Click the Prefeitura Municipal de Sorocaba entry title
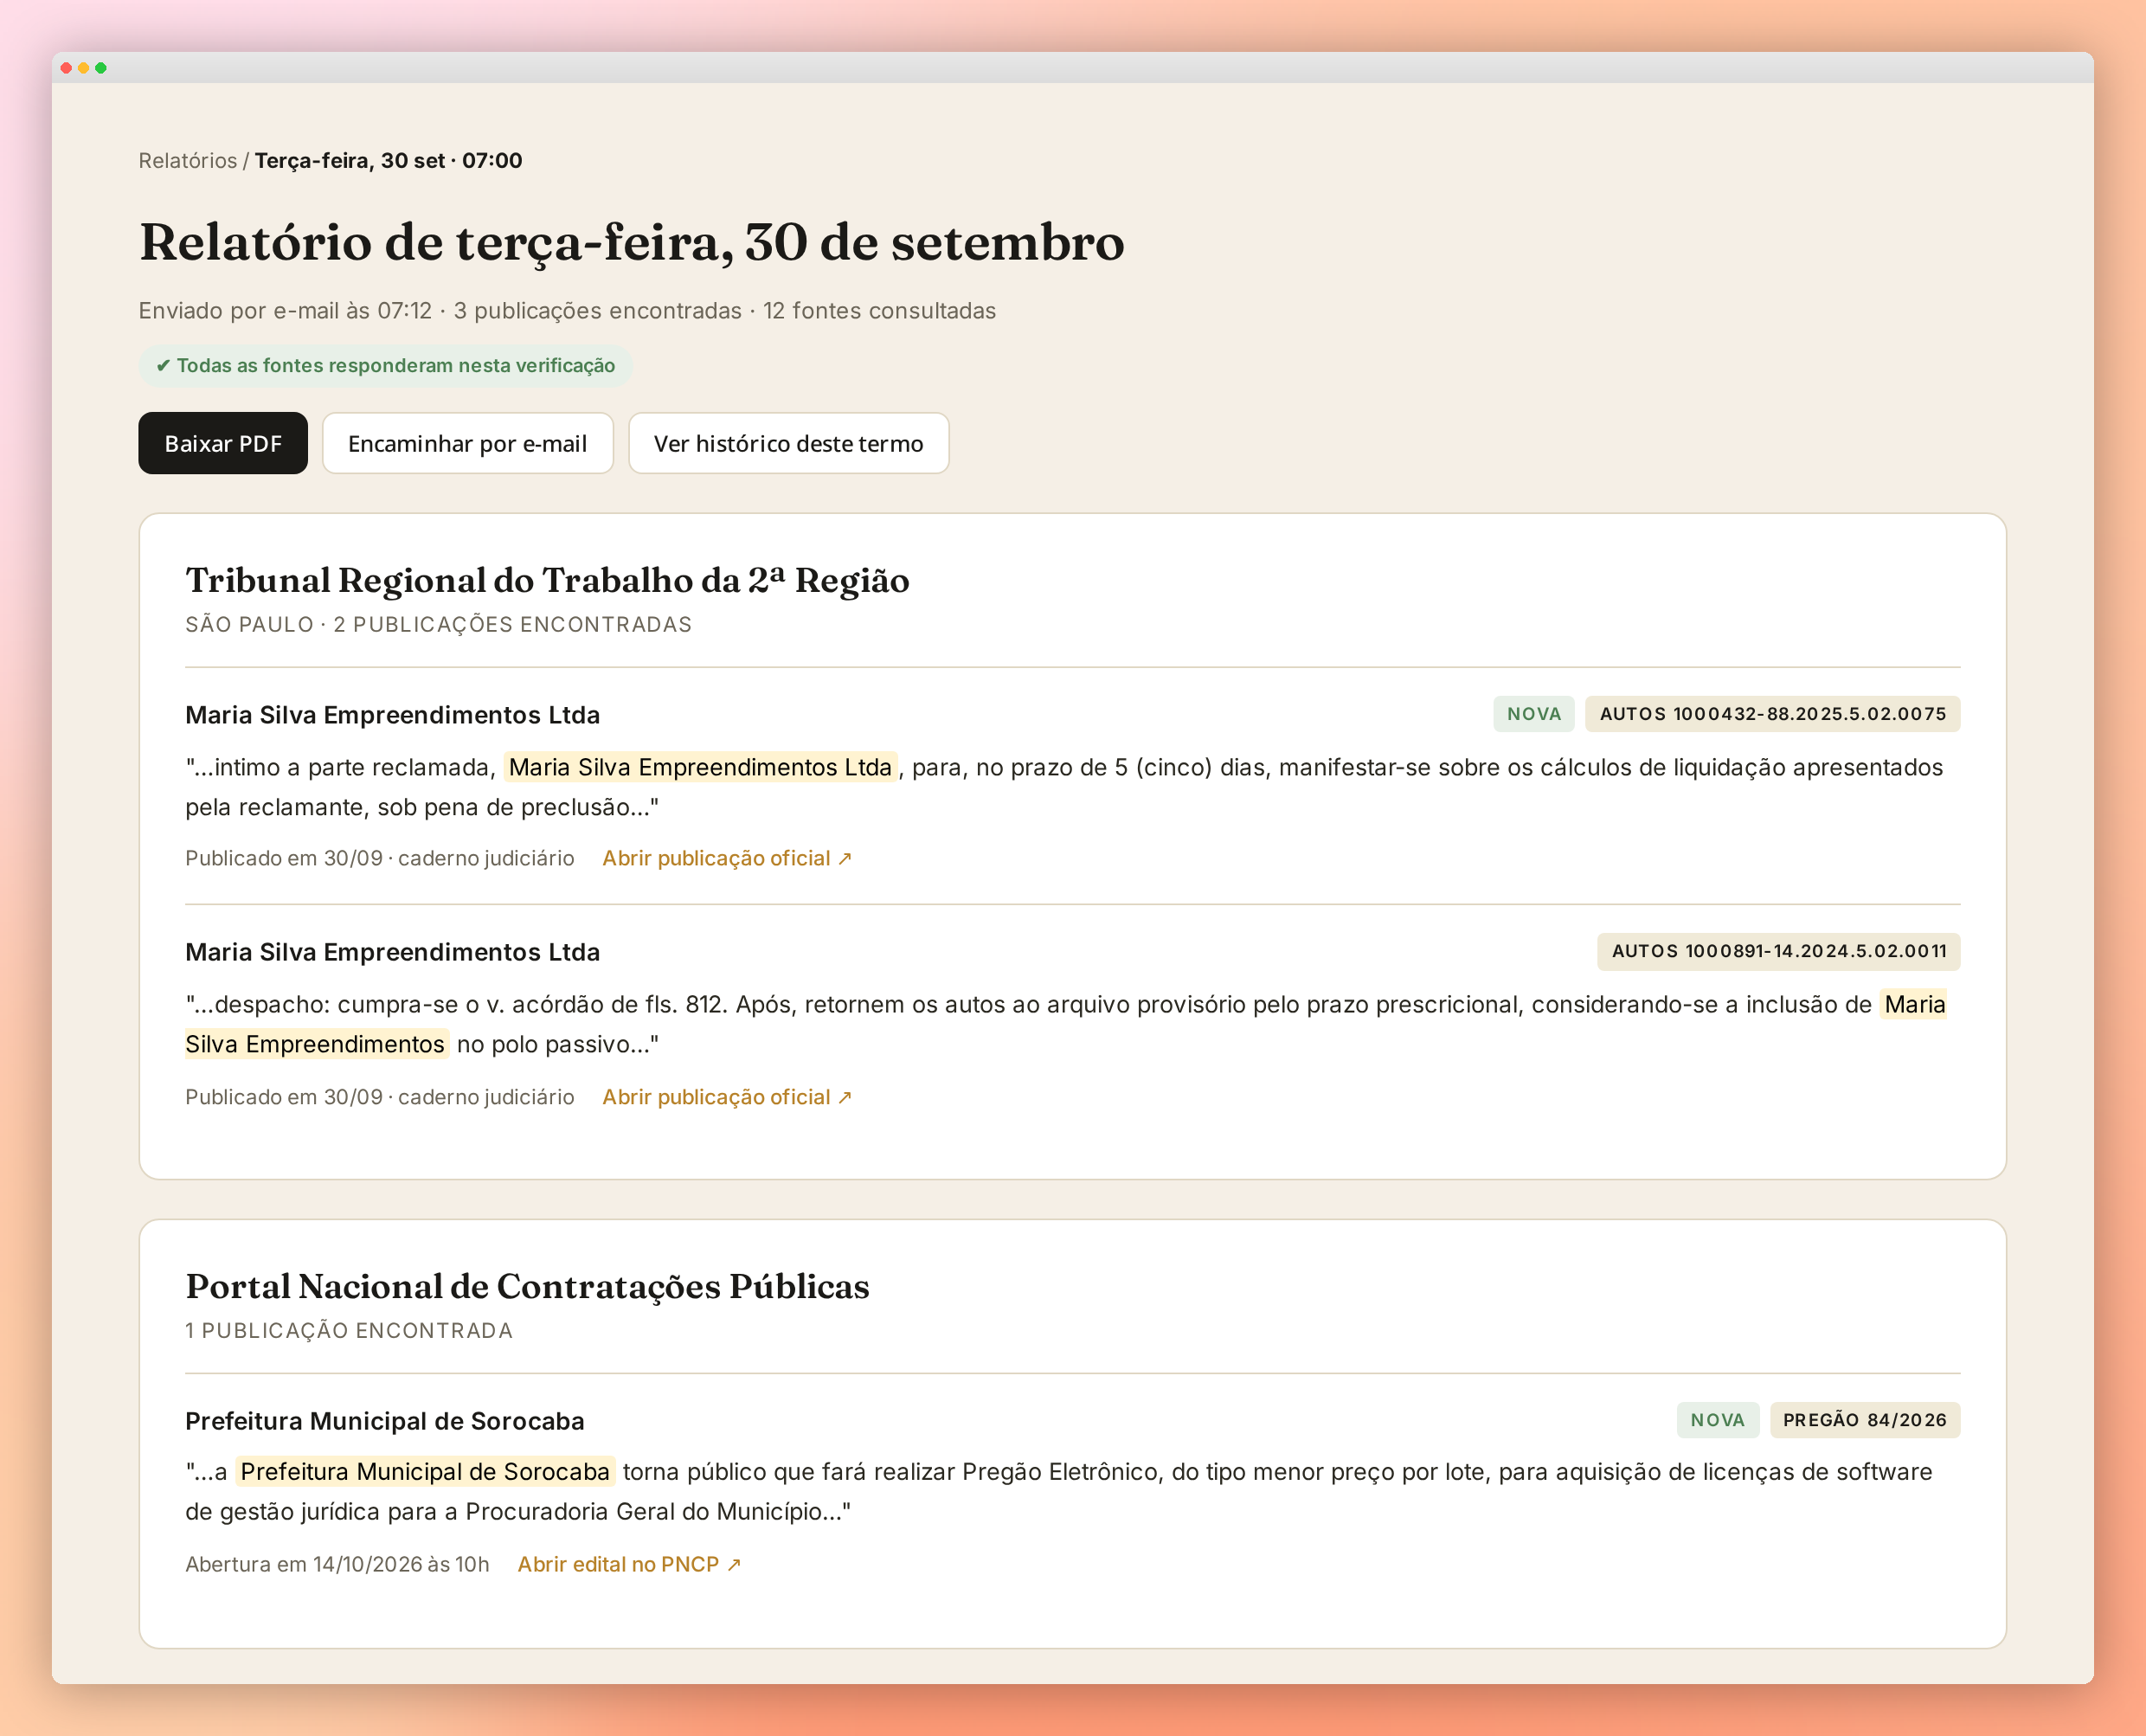This screenshot has width=2146, height=1736. pos(384,1421)
